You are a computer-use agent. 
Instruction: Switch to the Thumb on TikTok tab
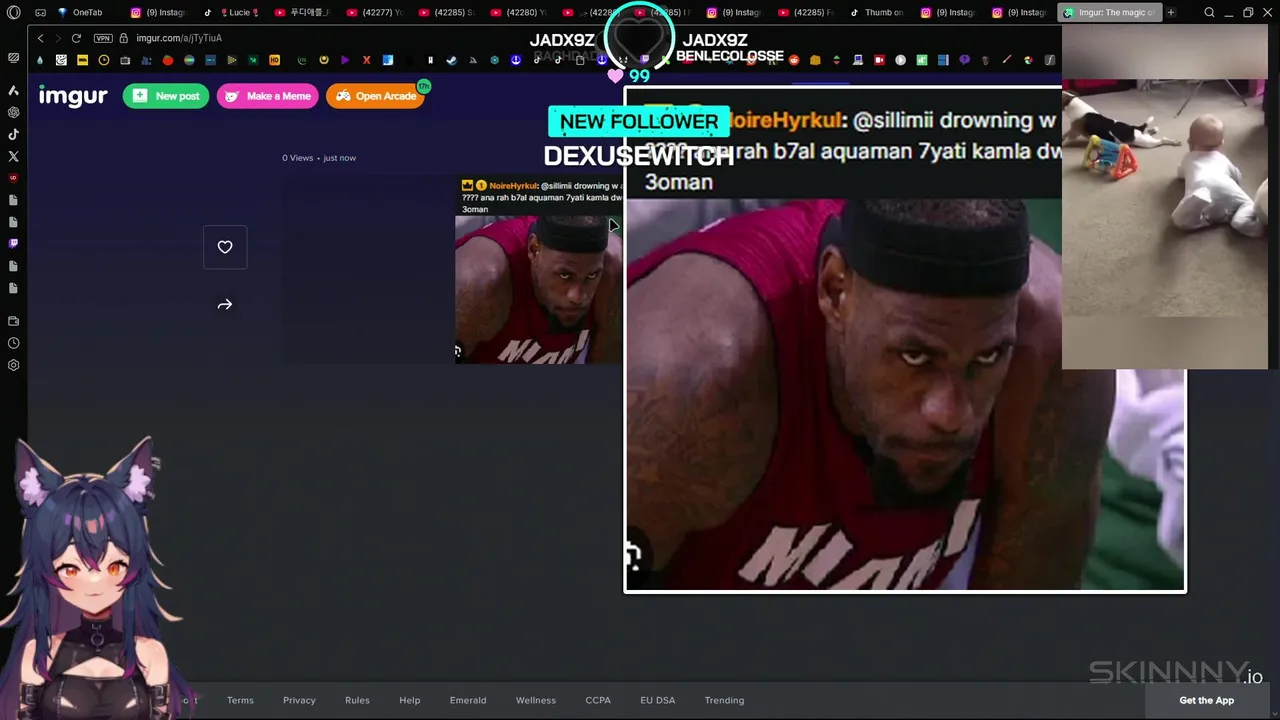point(876,12)
